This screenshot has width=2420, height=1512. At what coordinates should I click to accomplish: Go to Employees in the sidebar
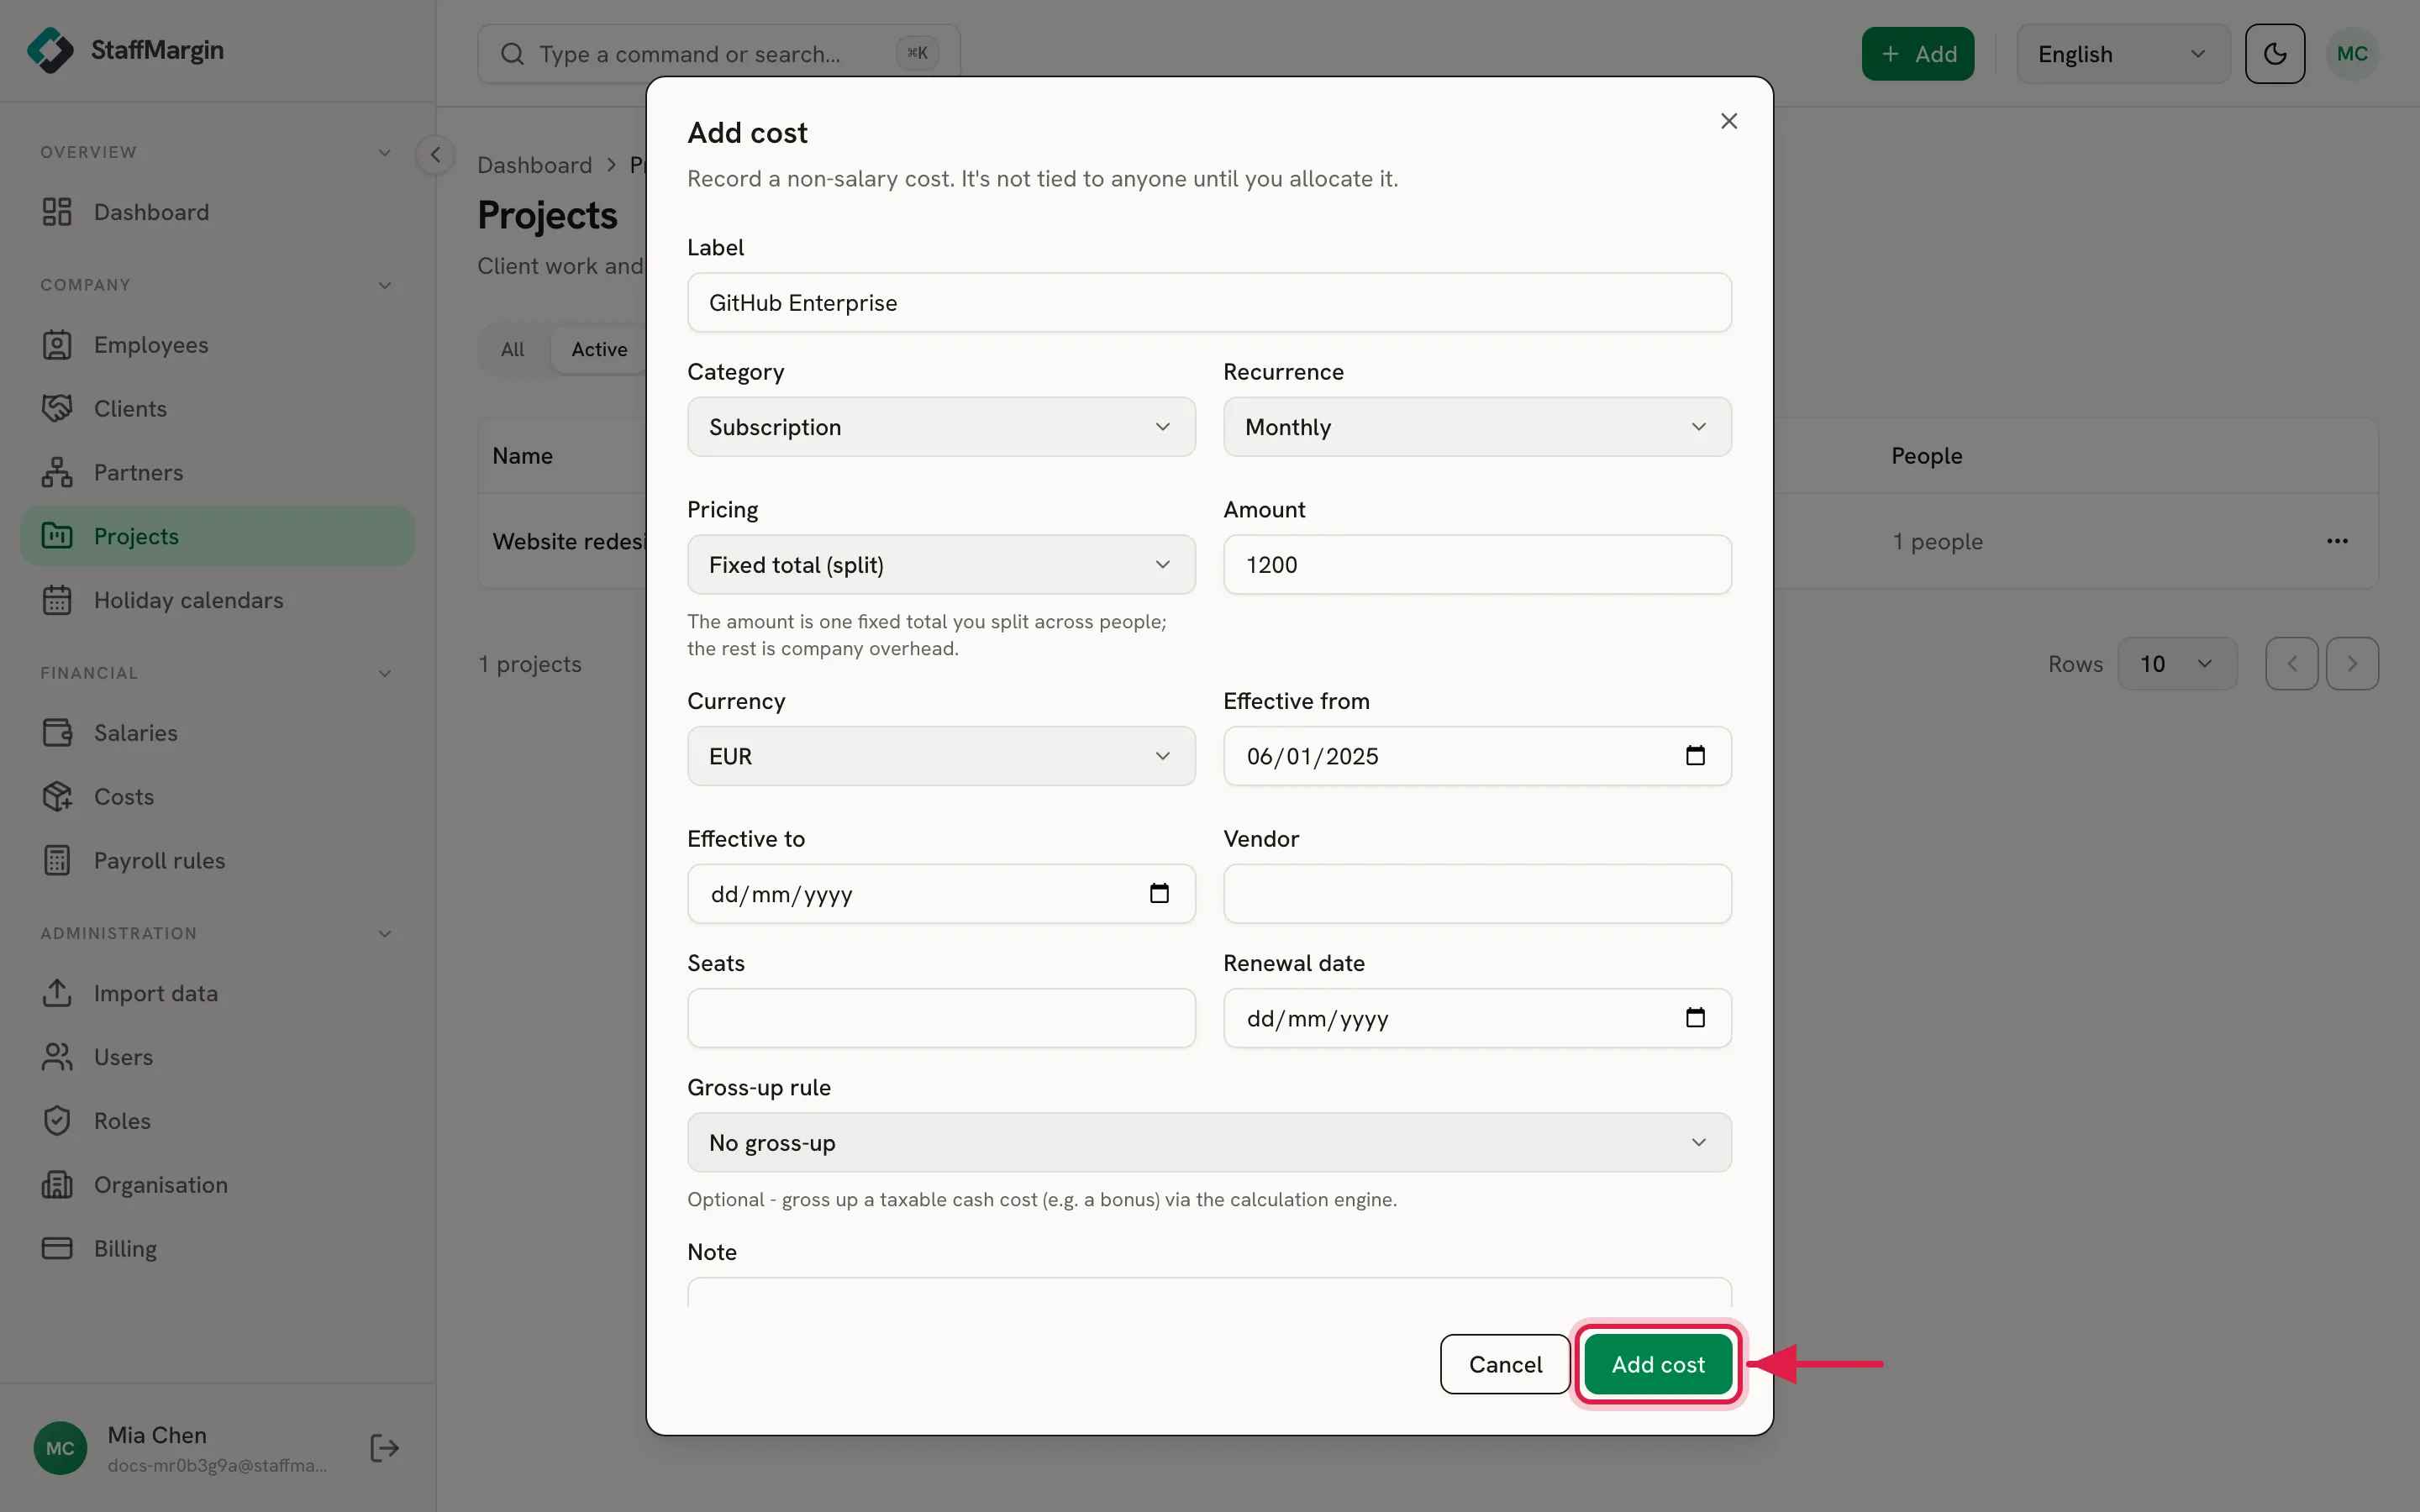[x=217, y=345]
